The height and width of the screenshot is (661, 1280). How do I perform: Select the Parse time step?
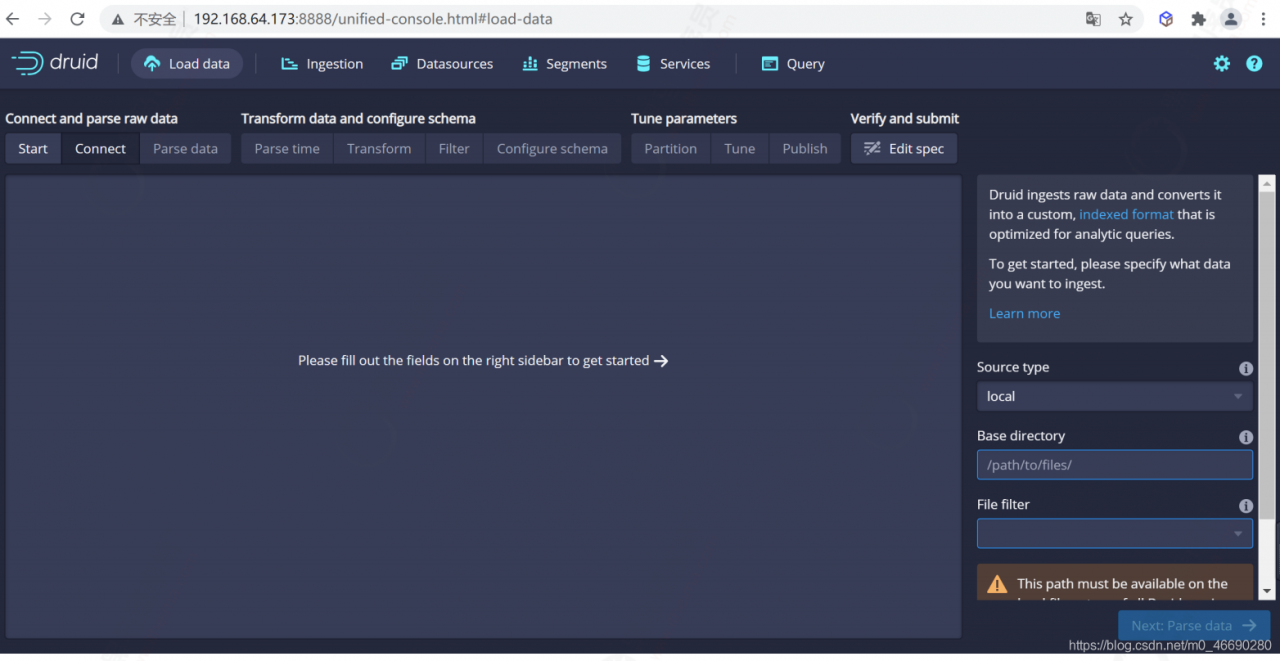pyautogui.click(x=287, y=148)
